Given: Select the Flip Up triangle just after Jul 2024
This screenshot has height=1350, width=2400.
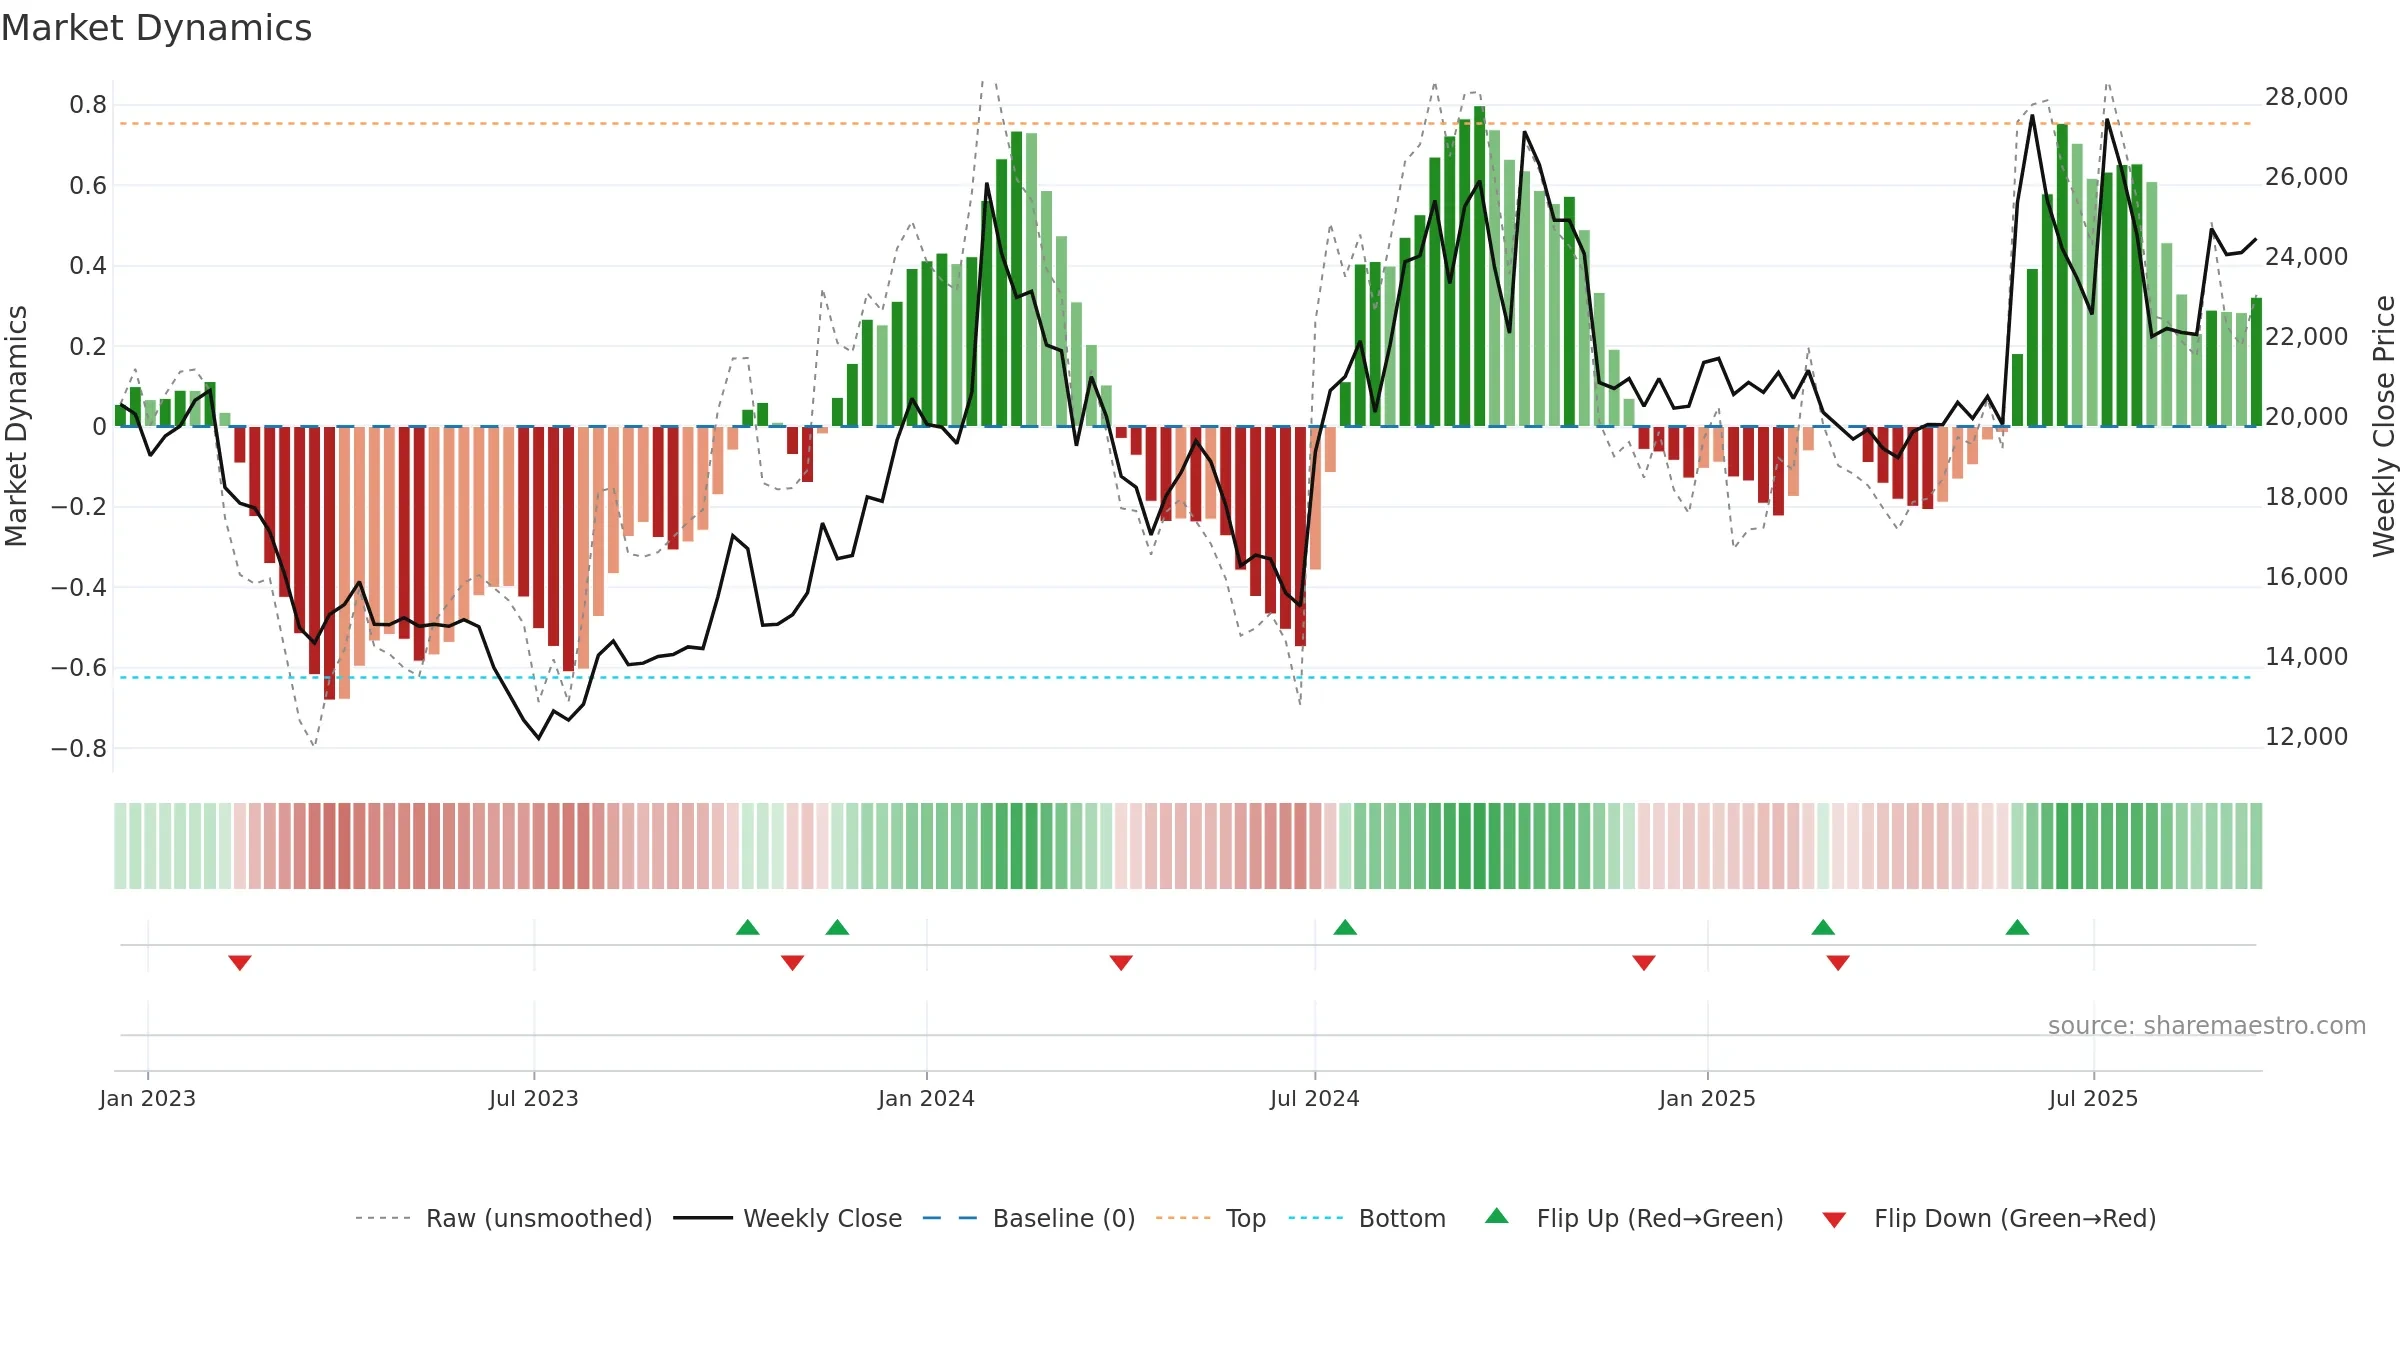Looking at the screenshot, I should [1345, 927].
